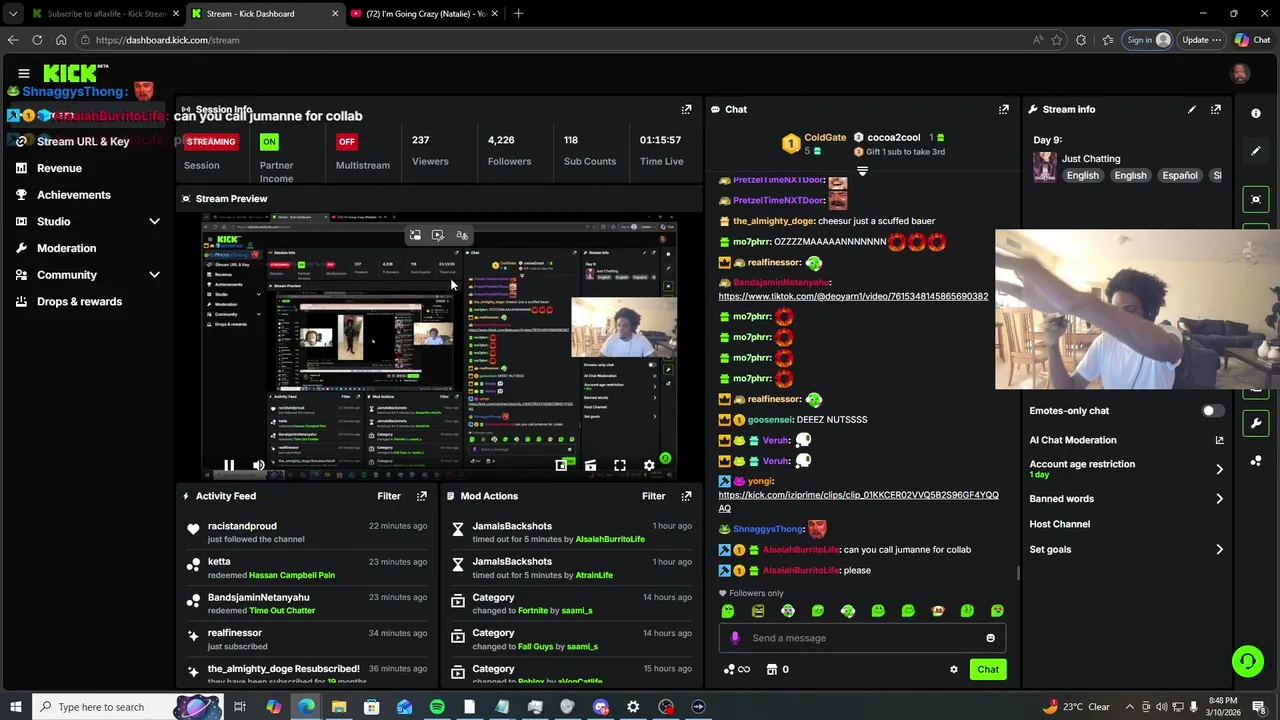Screen dimensions: 1280x720
Task: Pop out the Chat panel
Action: [1003, 109]
